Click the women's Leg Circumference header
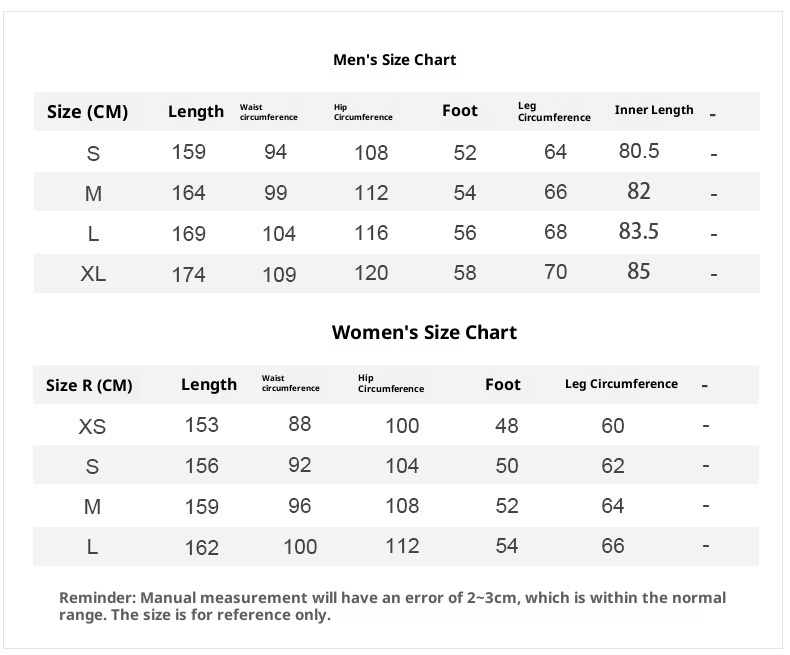This screenshot has height=655, width=790. (x=621, y=384)
